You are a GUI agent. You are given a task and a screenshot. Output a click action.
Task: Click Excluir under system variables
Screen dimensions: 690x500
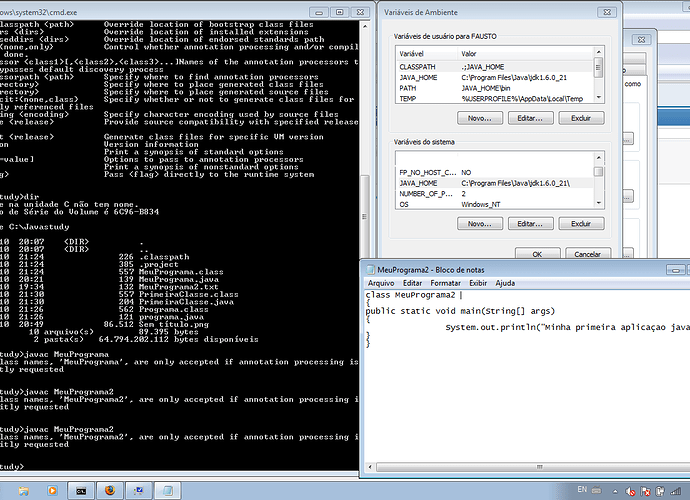[581, 224]
